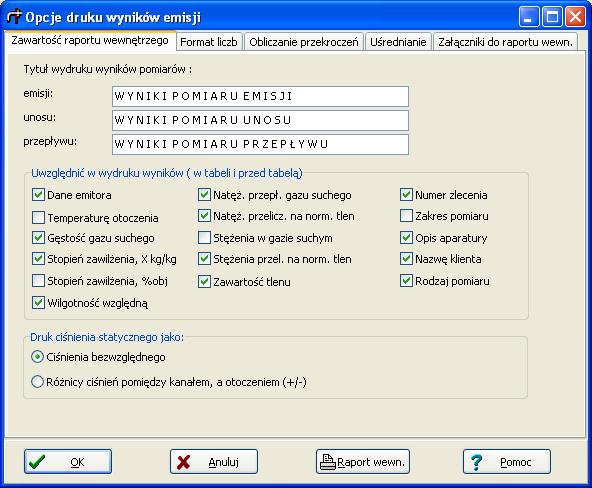Uncheck Wilgotność względną checkbox
The height and width of the screenshot is (488, 592).
39,303
